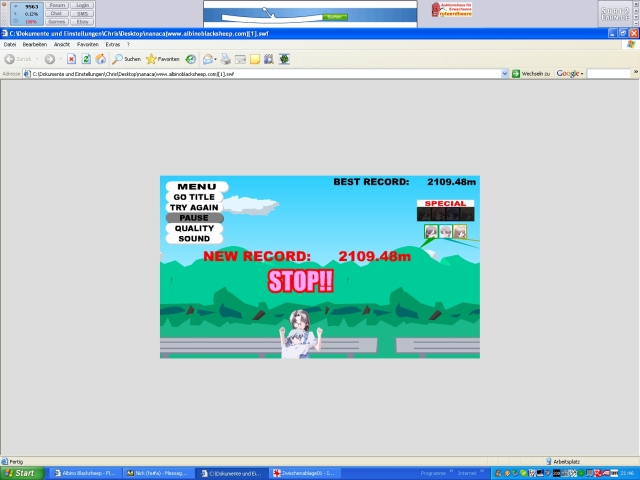Click the Windows Start button
This screenshot has width=640, height=480.
pos(22,473)
